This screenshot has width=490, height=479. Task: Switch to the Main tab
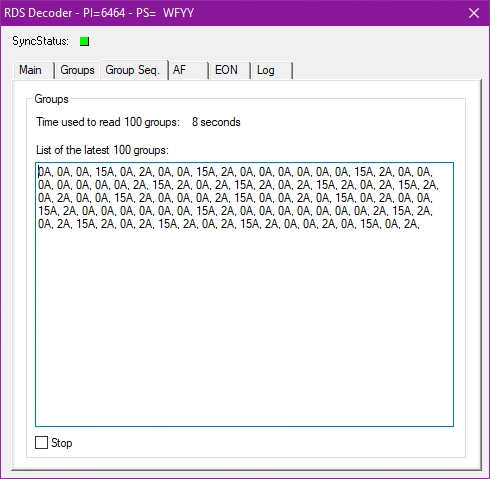pos(33,70)
